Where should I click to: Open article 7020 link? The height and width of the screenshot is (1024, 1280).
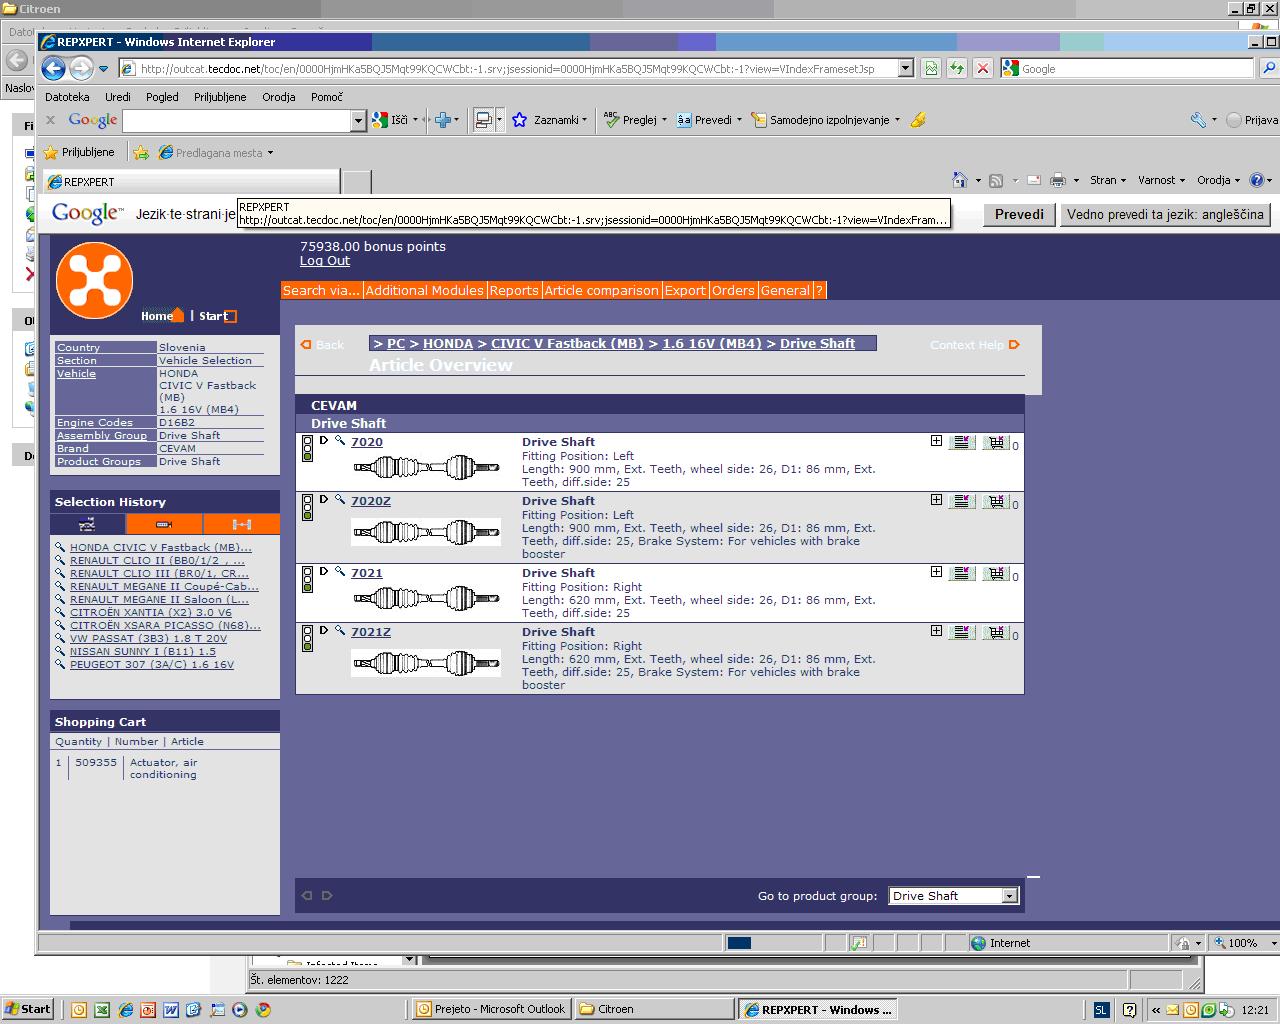367,442
